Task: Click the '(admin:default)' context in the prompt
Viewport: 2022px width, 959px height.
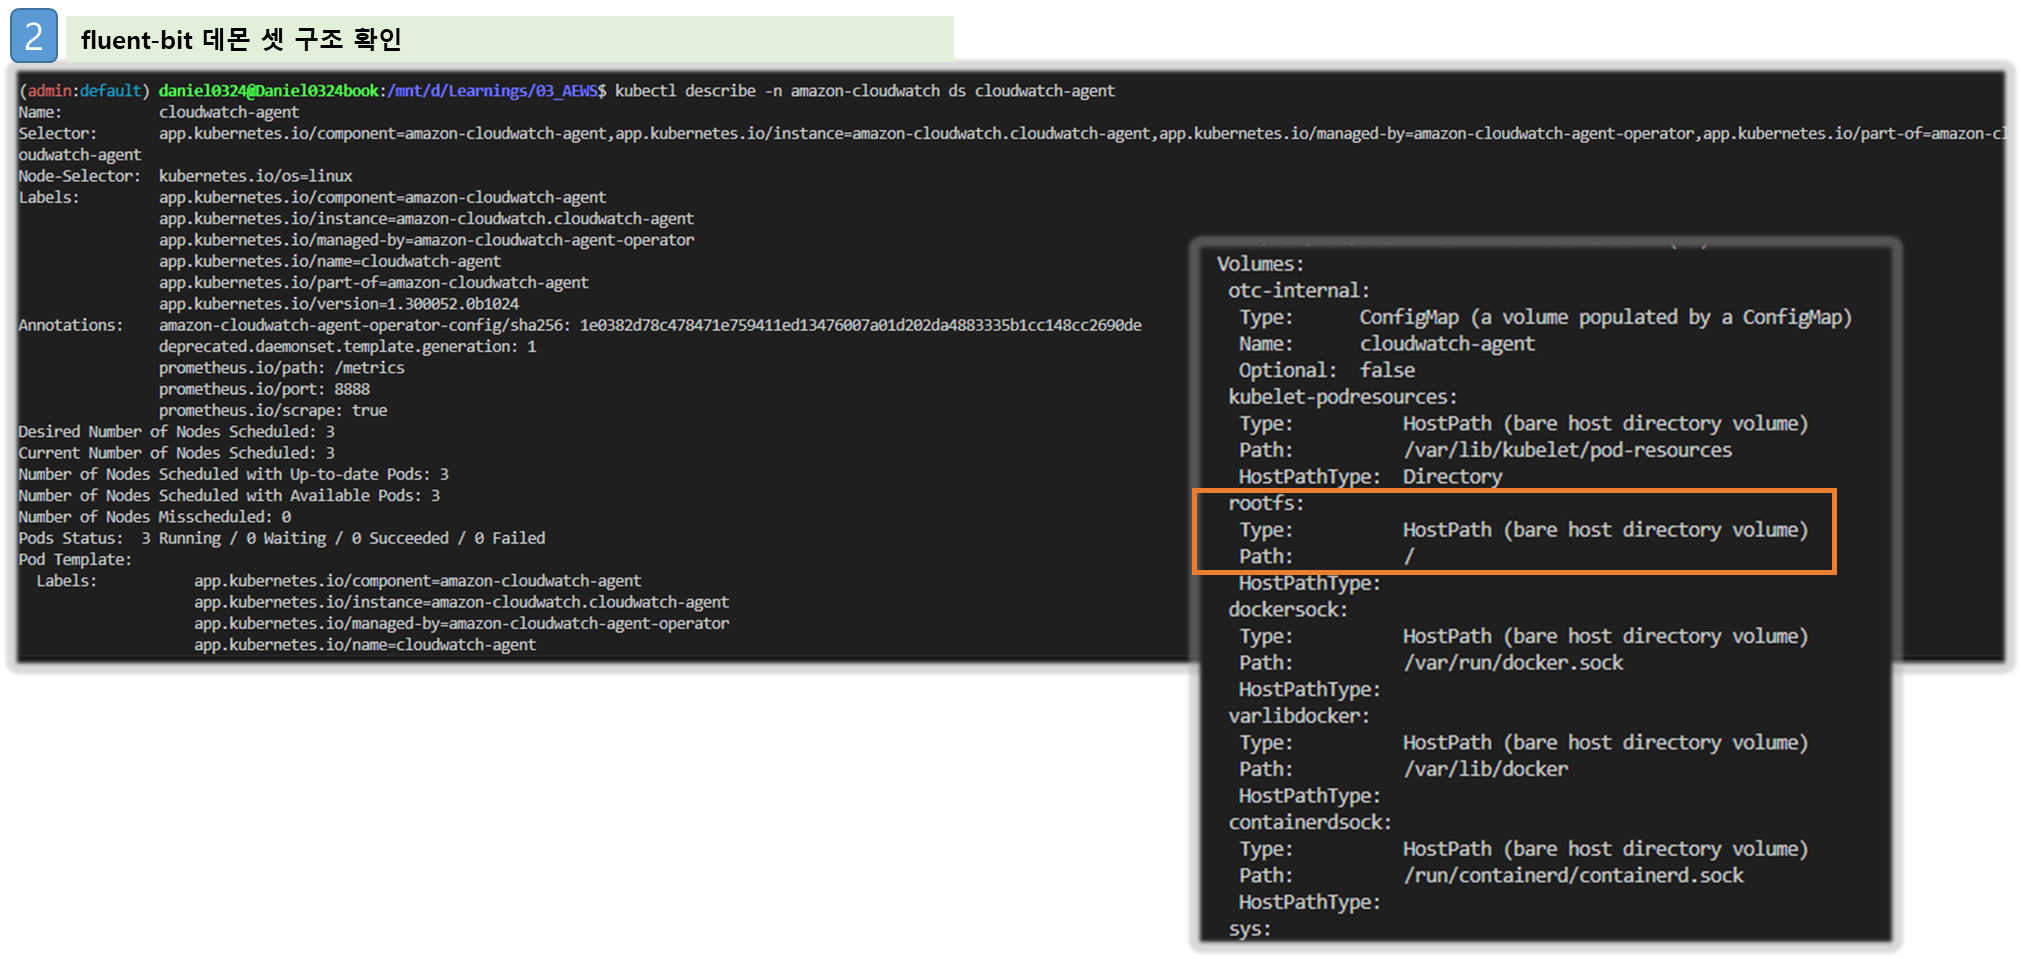Action: coord(84,91)
